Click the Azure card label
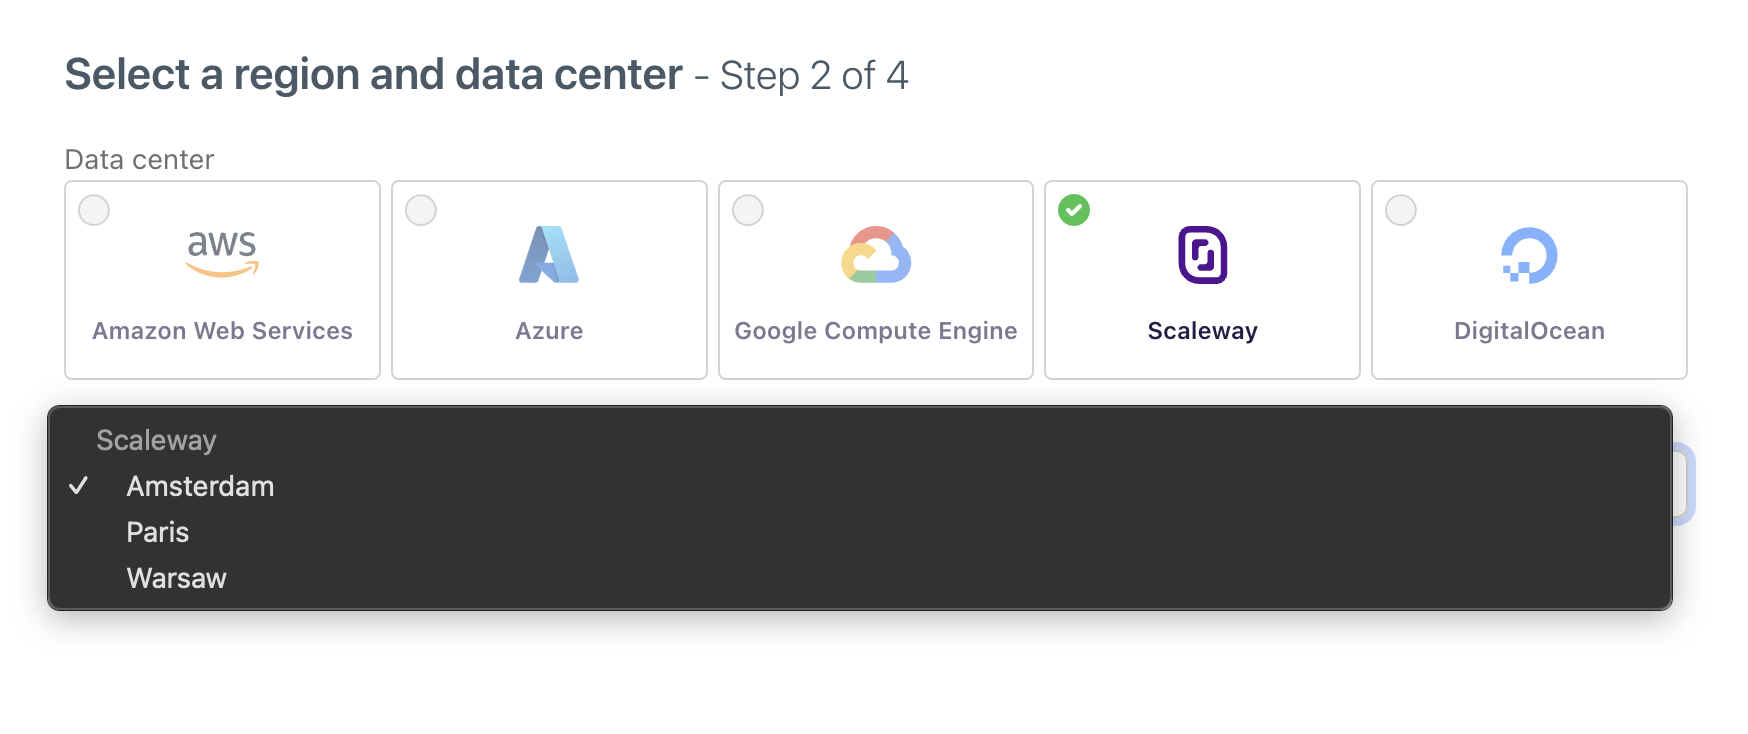1748x734 pixels. 549,331
